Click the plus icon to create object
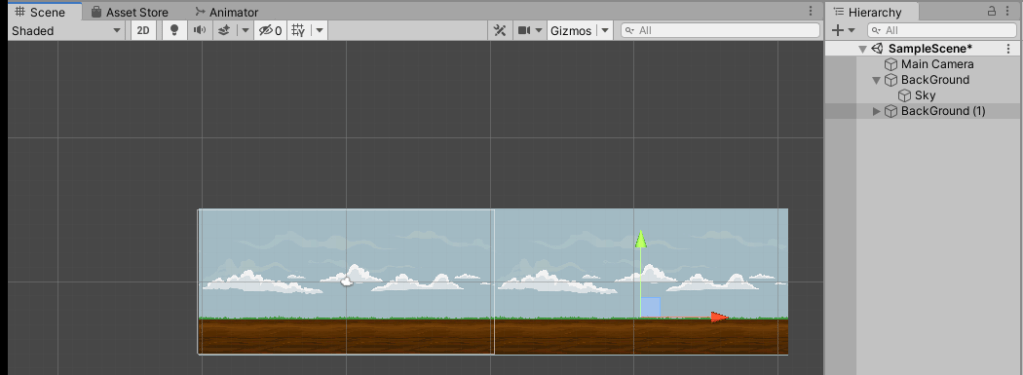 click(838, 31)
